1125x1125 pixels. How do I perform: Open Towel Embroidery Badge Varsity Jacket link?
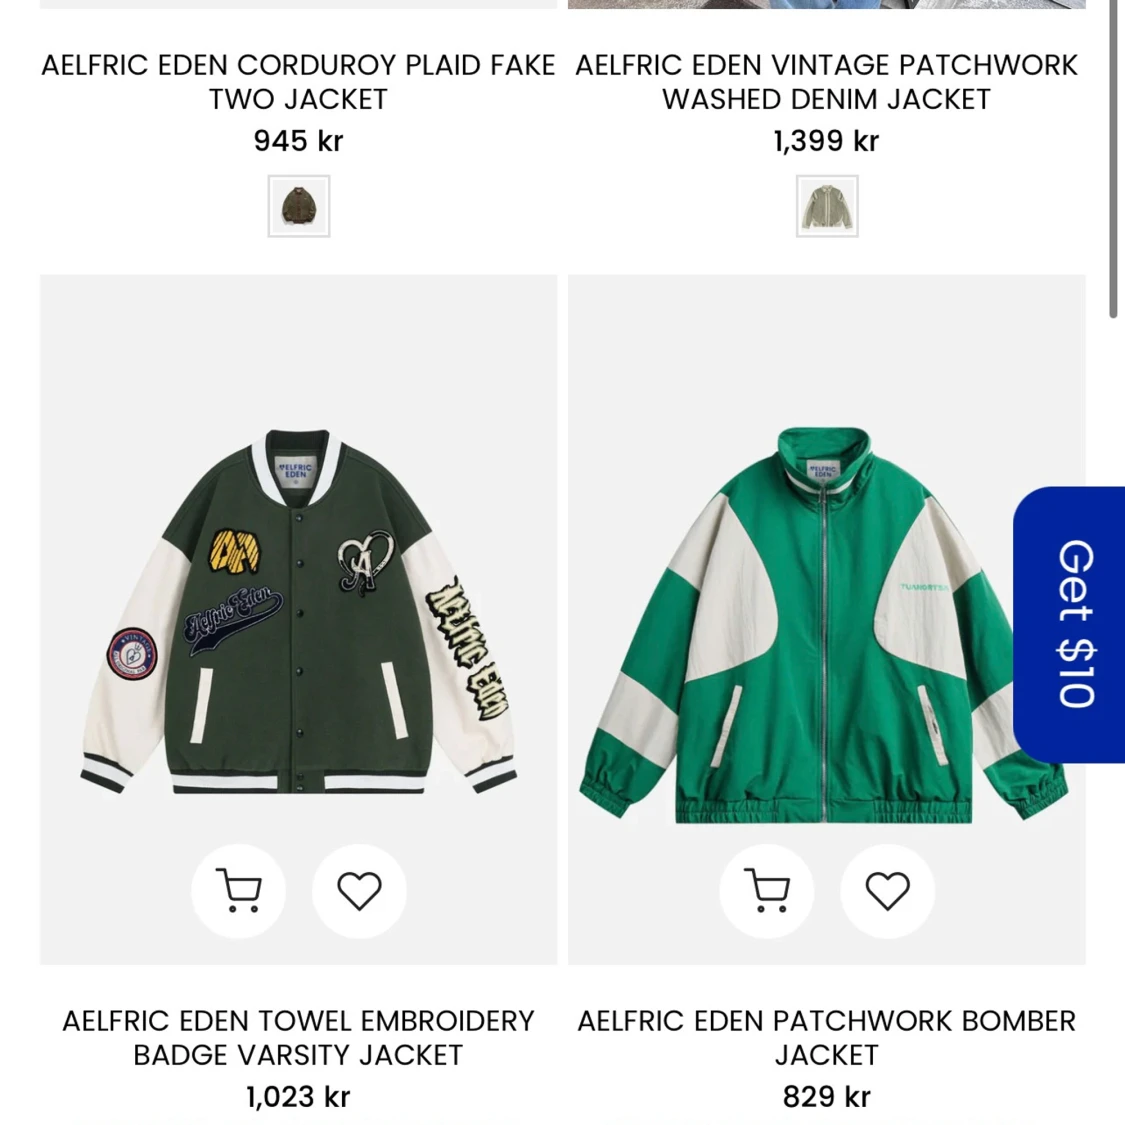click(x=298, y=1037)
